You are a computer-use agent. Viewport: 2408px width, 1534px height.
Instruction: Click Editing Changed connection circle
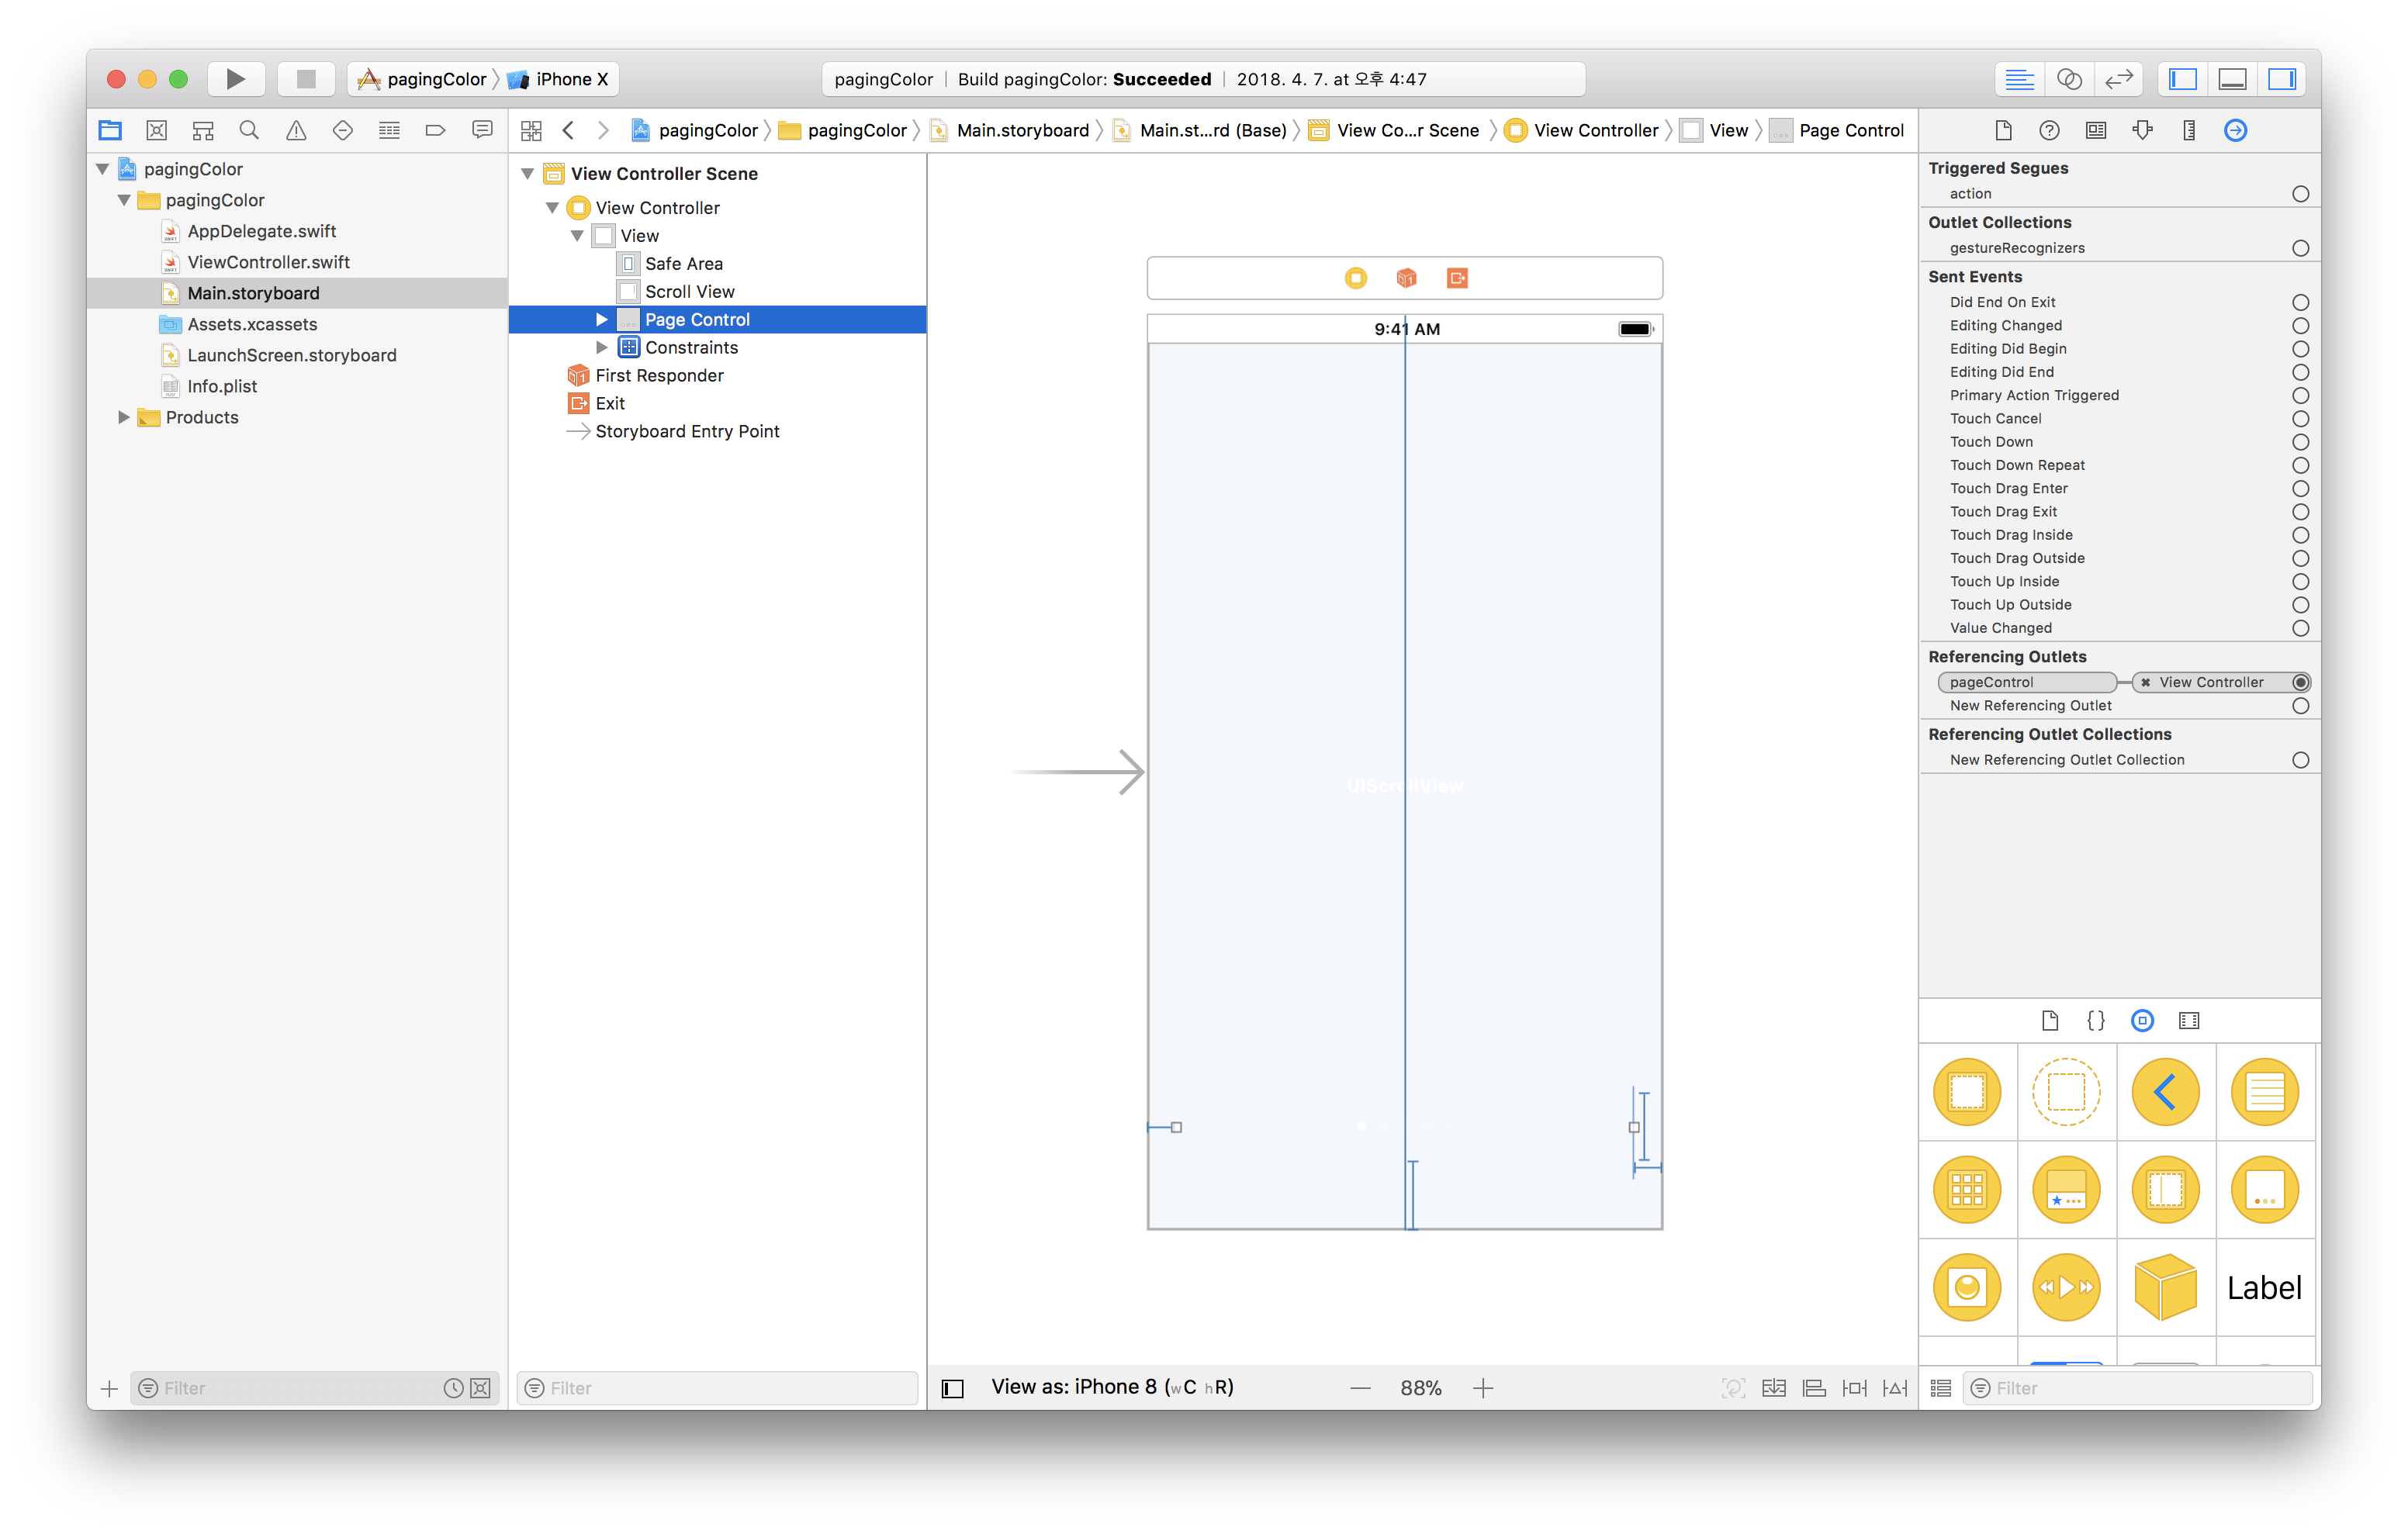[x=2300, y=326]
